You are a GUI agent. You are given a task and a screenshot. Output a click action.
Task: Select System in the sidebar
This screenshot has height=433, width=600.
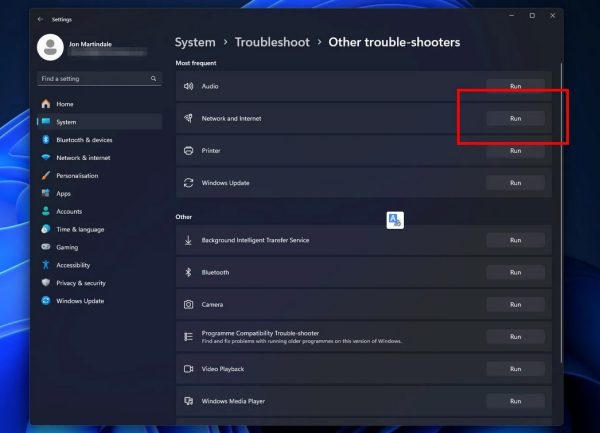coord(99,122)
